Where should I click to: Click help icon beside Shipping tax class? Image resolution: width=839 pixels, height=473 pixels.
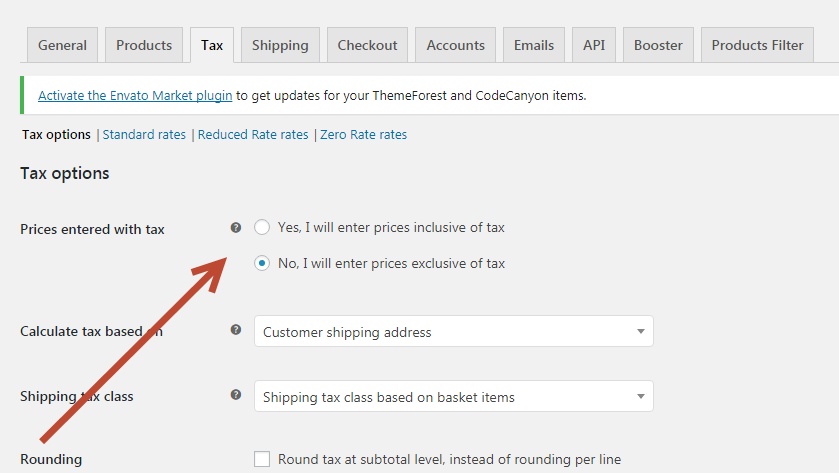pyautogui.click(x=235, y=395)
